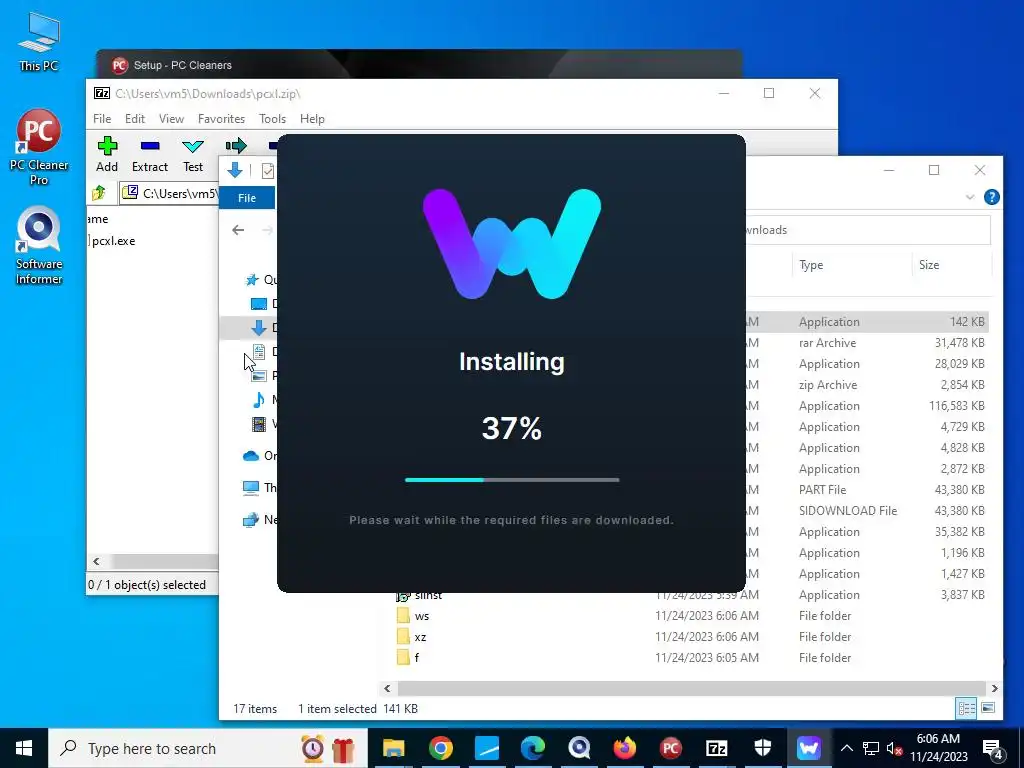1024x768 pixels.
Task: Click the Copy arrow icon in 7-Zip toolbar
Action: [x=236, y=146]
